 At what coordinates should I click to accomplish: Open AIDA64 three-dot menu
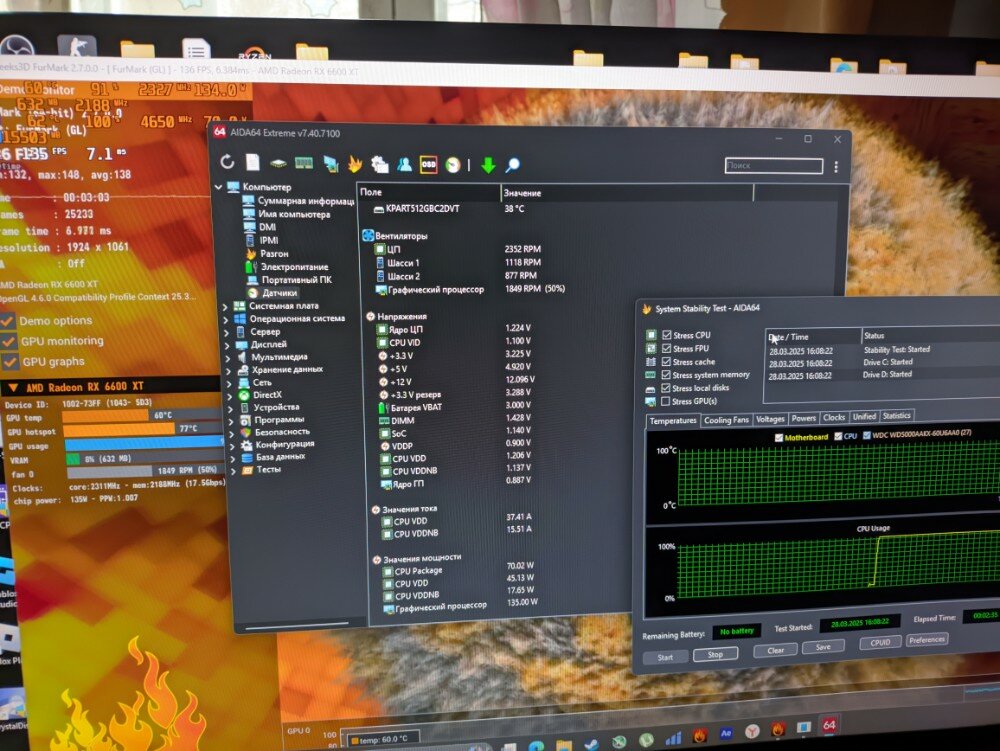coord(836,167)
